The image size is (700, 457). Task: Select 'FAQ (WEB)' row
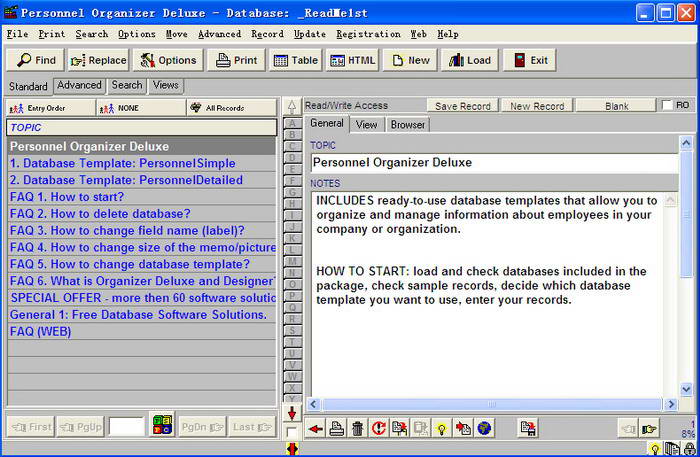point(142,332)
